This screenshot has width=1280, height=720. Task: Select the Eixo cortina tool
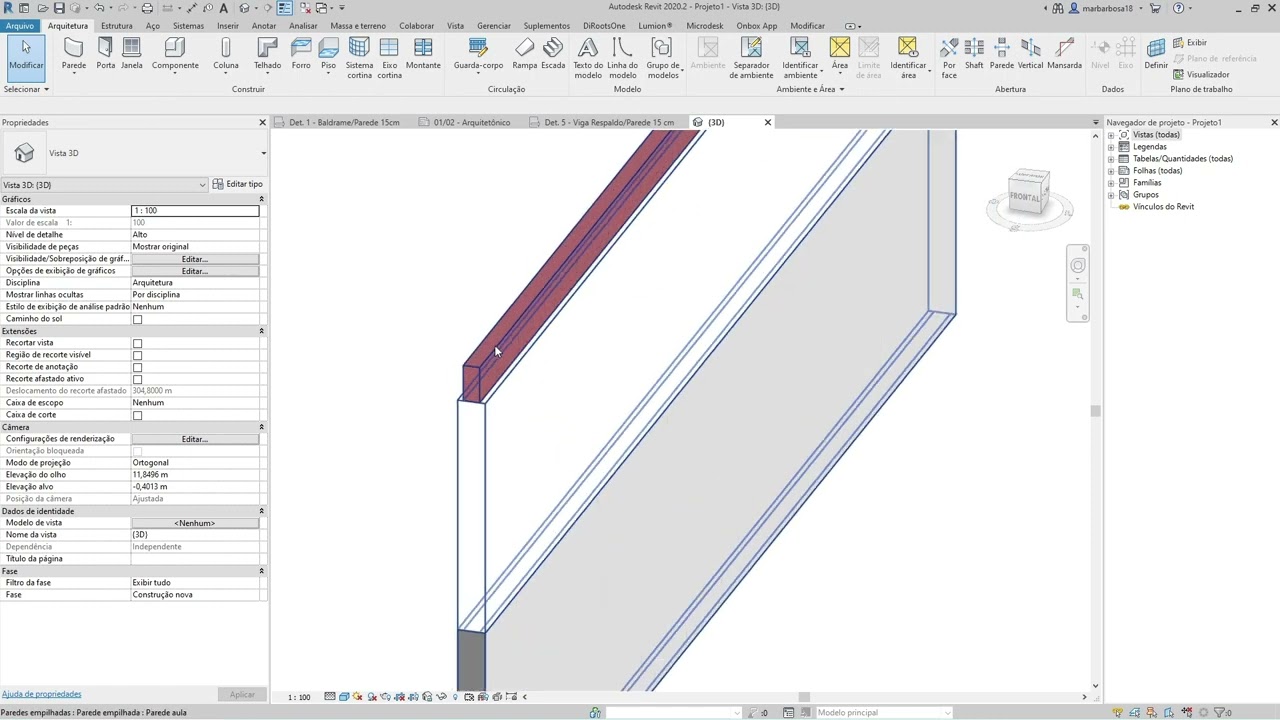click(389, 58)
